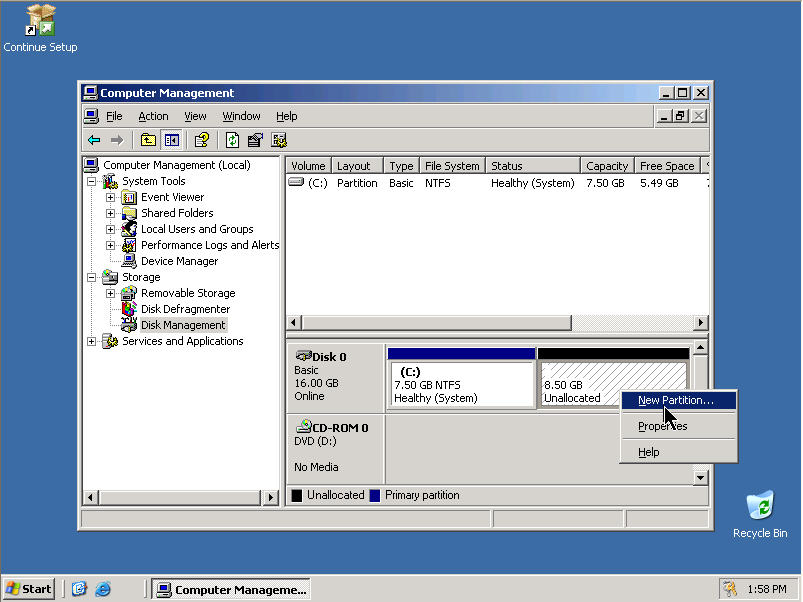803x602 pixels.
Task: Launch Internet Explorer from quick launch
Action: pos(102,589)
